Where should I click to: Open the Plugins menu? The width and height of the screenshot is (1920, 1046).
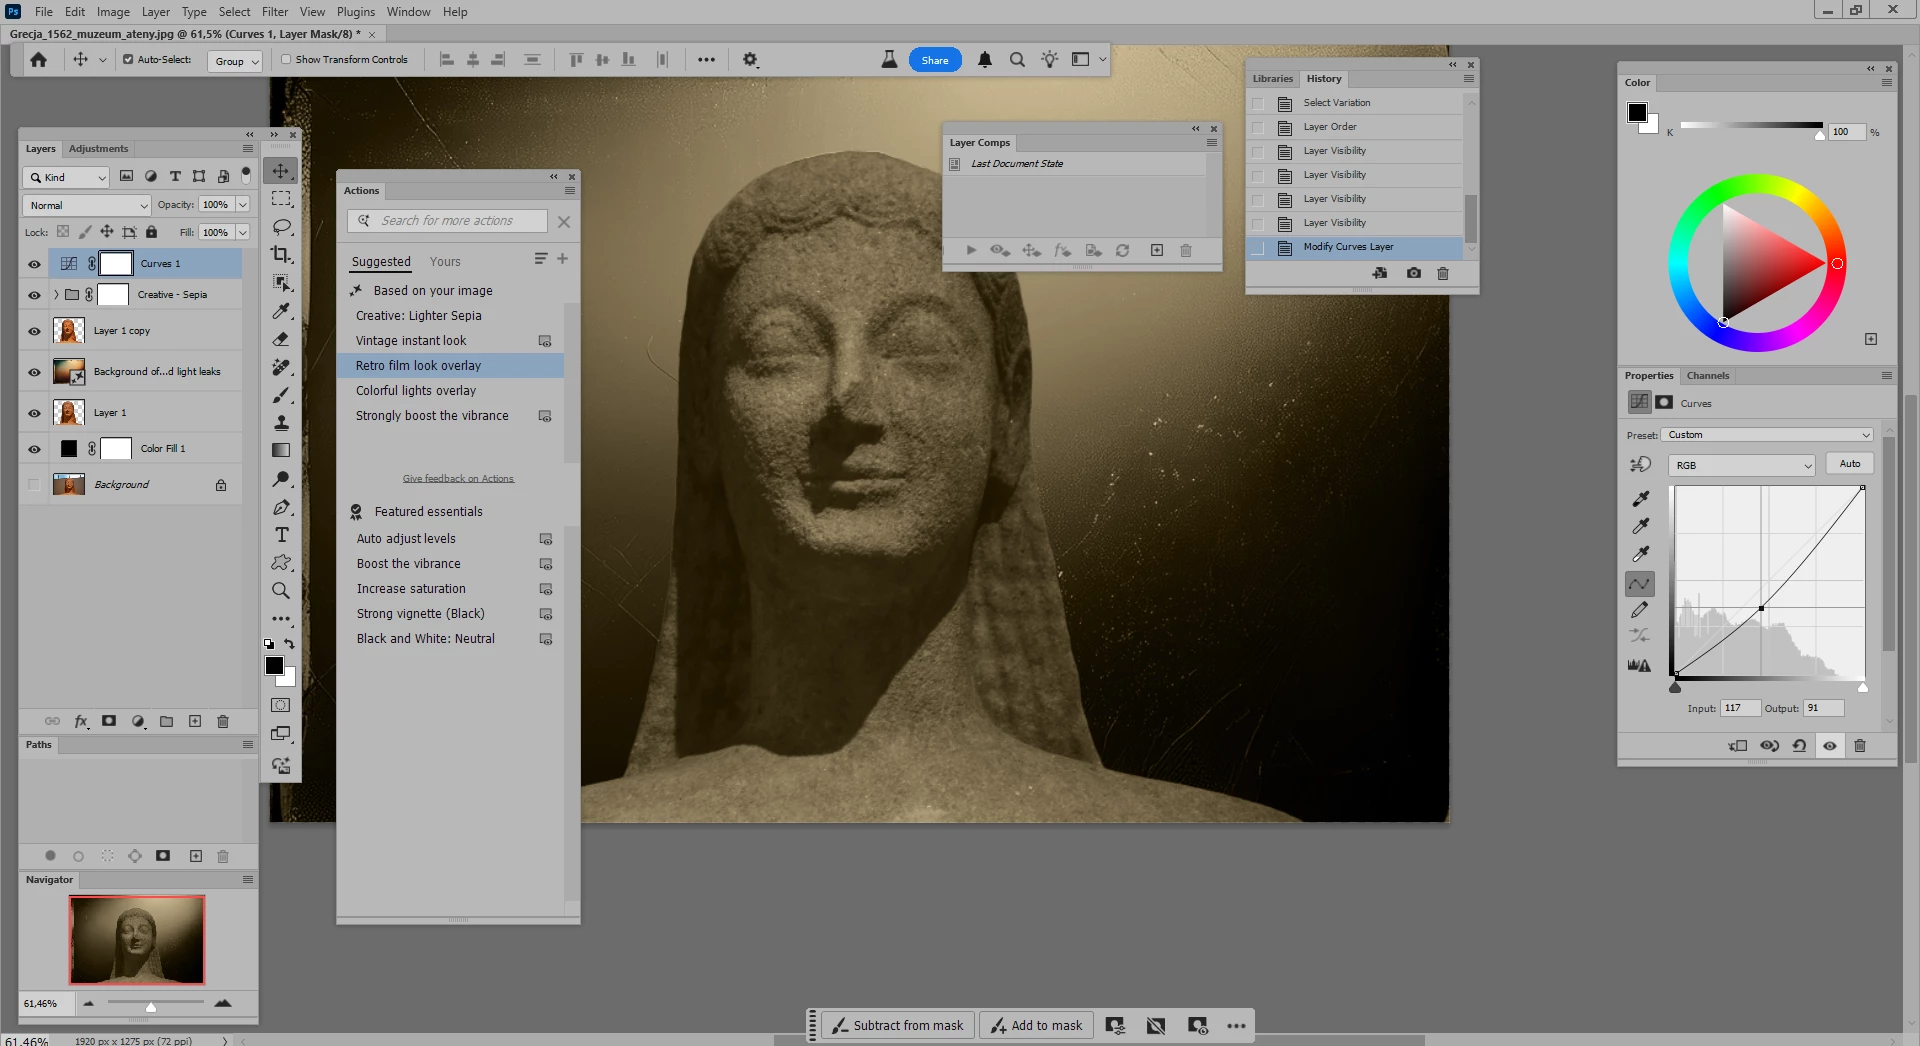tap(355, 12)
